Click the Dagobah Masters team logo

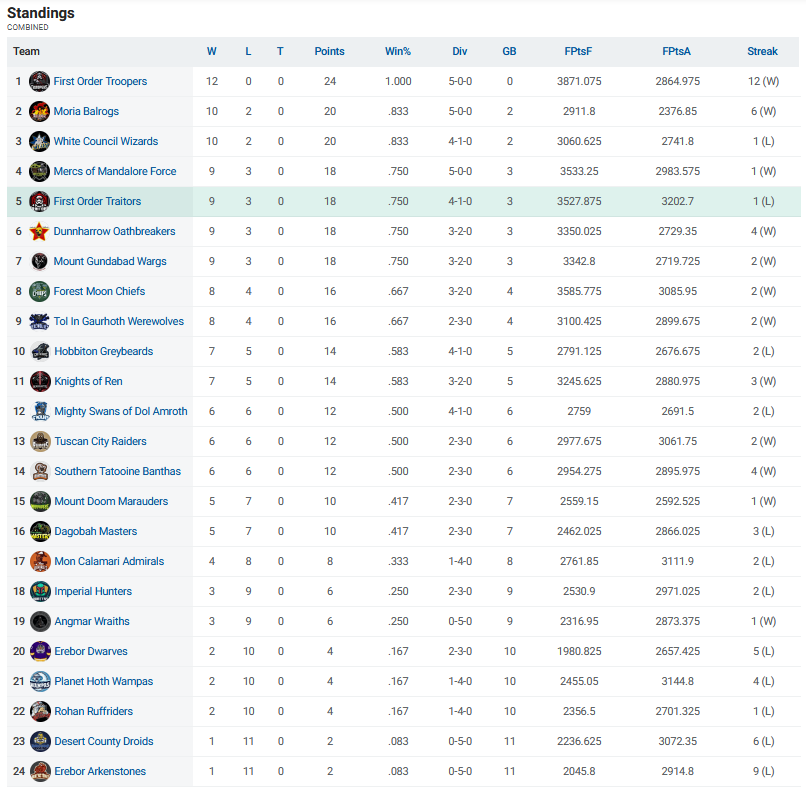click(40, 531)
